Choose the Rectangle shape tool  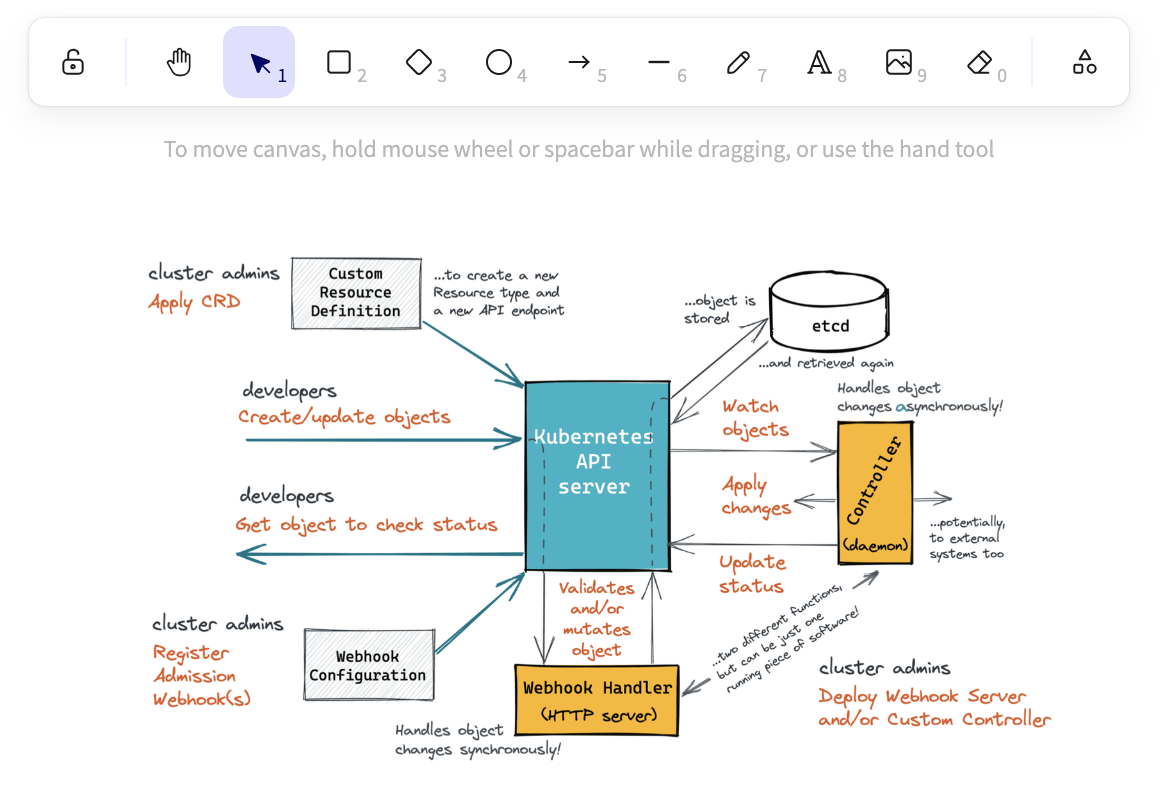coord(339,62)
